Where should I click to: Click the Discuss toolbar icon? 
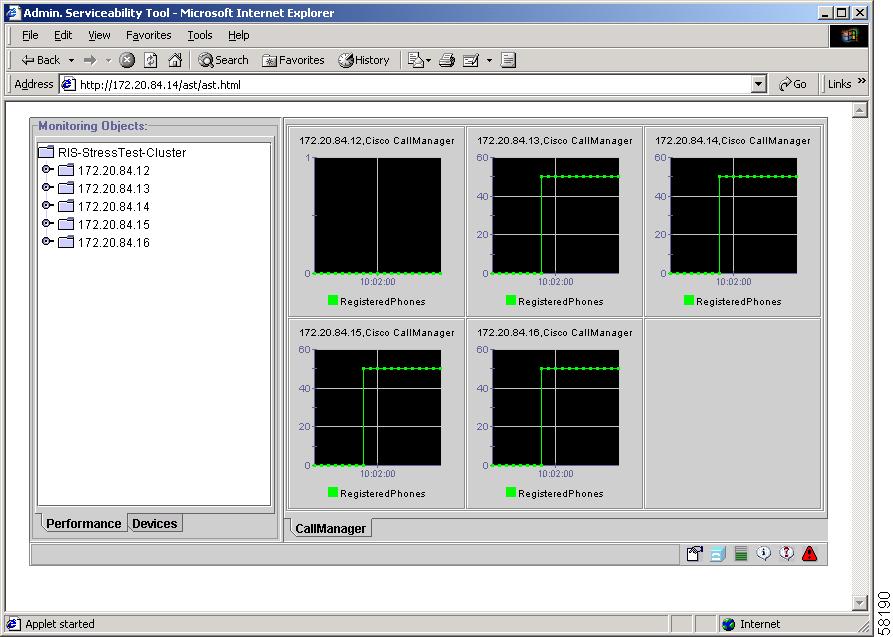(x=509, y=60)
